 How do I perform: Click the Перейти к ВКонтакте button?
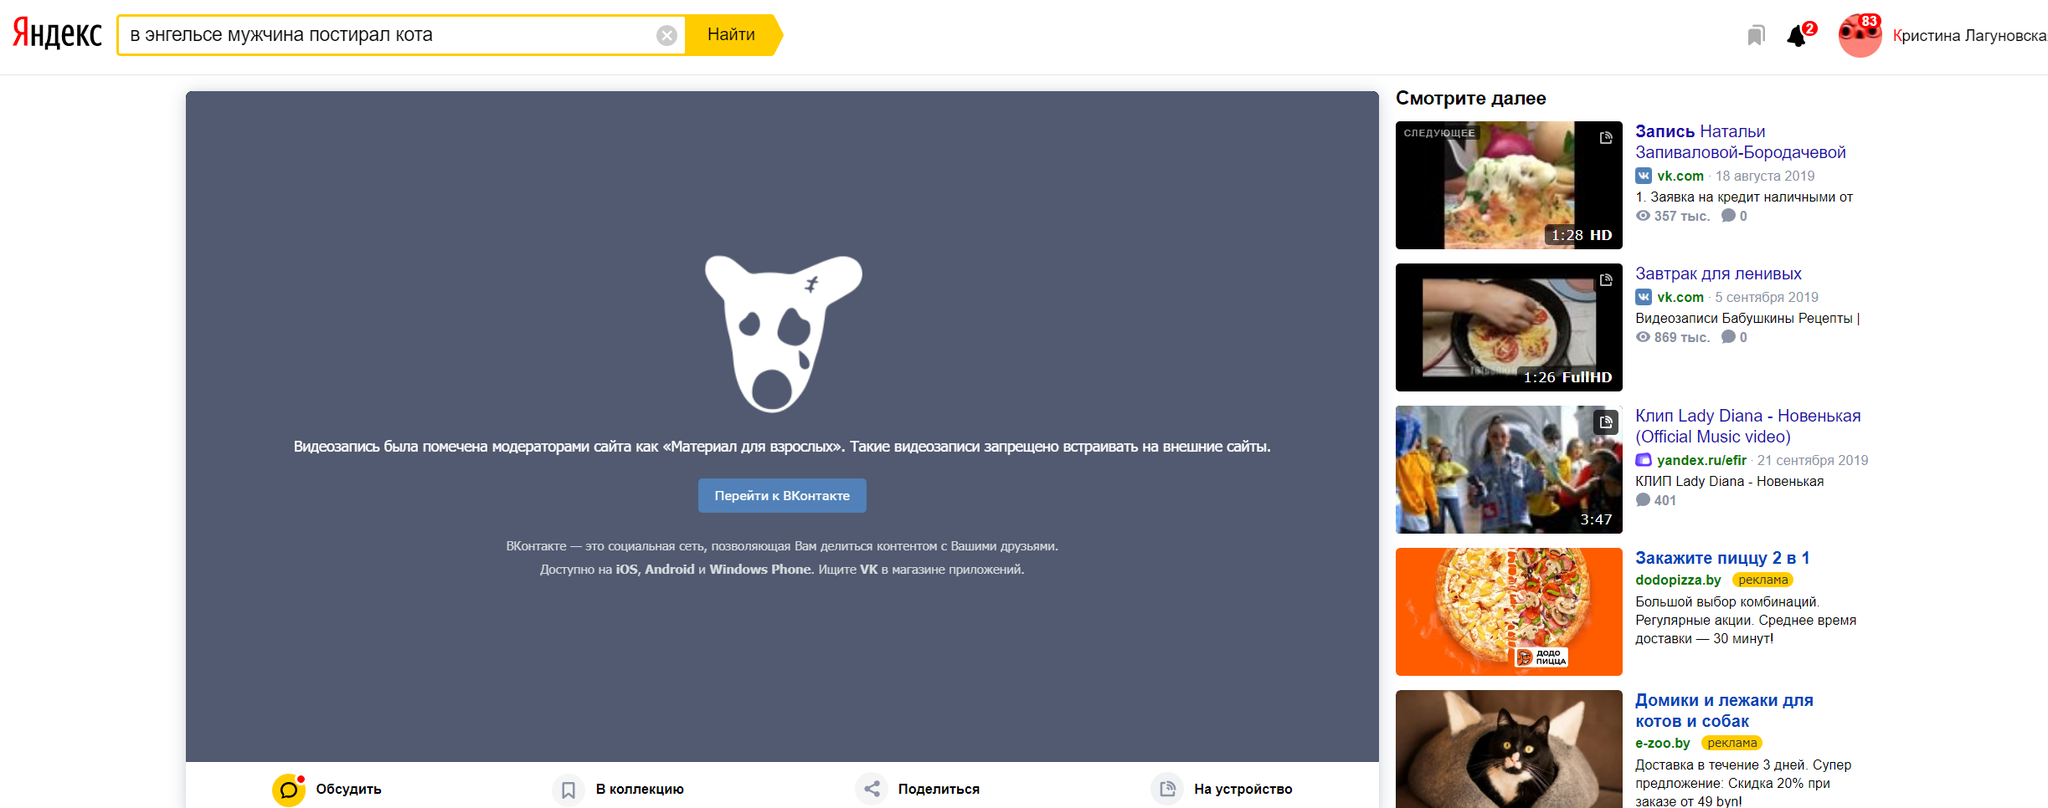click(x=782, y=496)
